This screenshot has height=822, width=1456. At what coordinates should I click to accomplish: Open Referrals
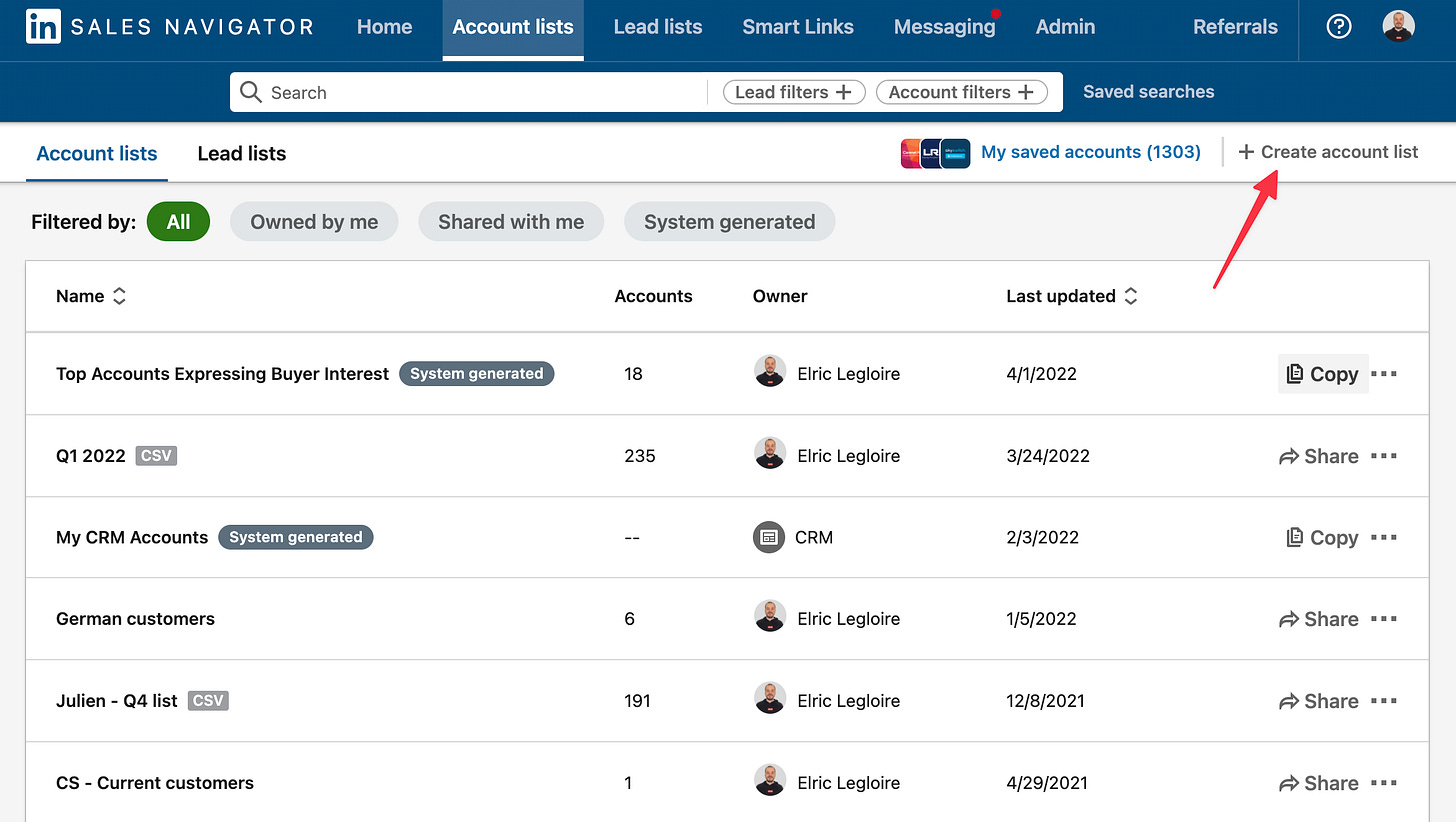(1235, 27)
